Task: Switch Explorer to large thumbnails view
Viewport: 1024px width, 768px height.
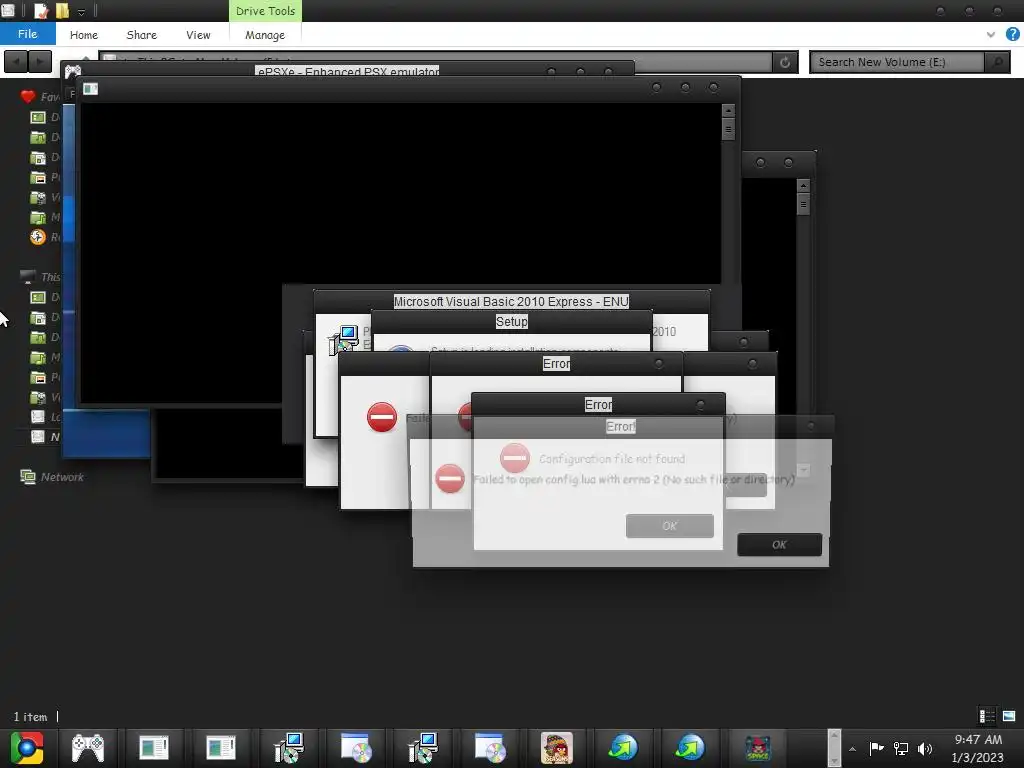Action: coord(1009,716)
